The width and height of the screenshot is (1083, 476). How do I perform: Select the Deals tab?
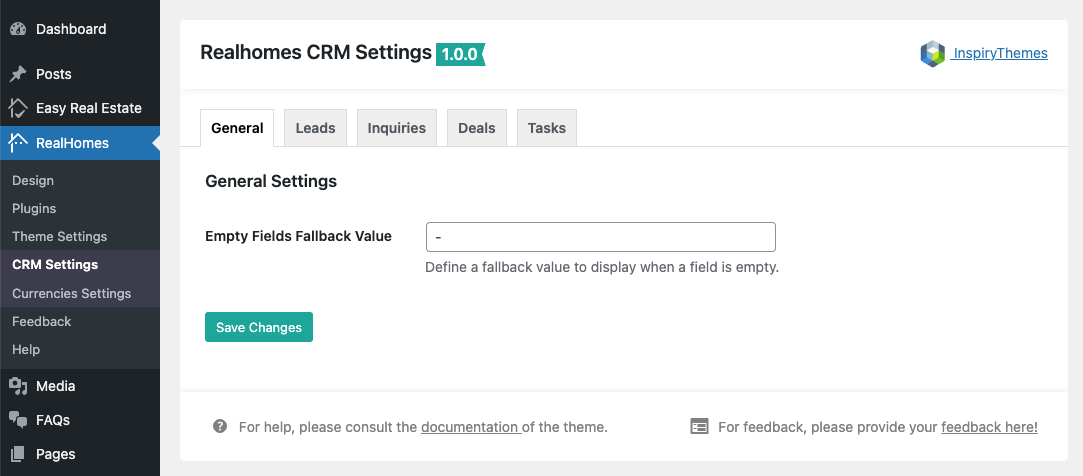(476, 128)
